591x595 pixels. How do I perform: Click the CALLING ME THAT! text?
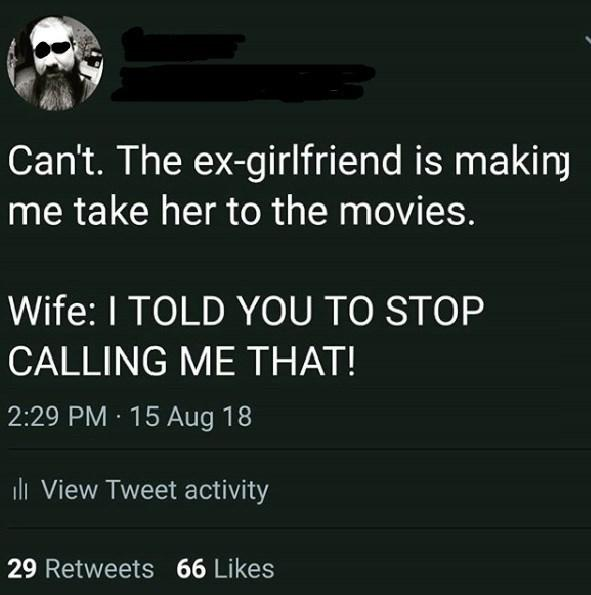(183, 361)
